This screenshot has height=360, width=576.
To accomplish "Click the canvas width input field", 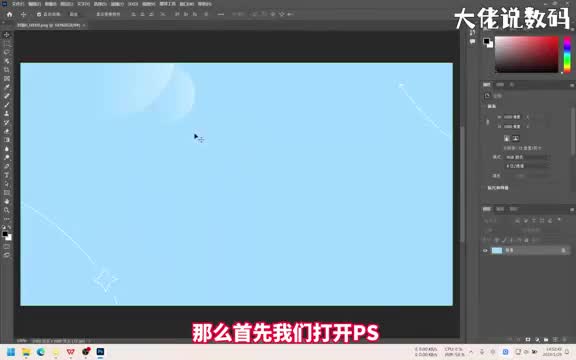I will (512, 117).
